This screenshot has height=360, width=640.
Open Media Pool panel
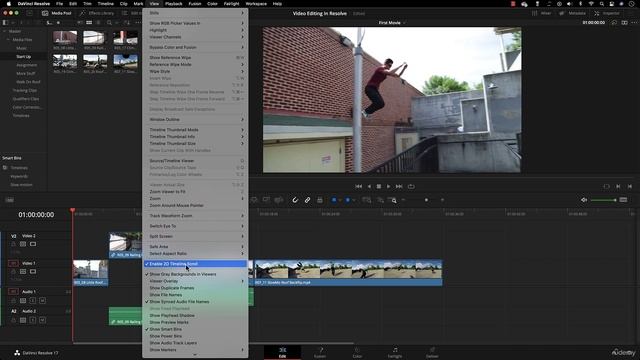click(x=57, y=13)
